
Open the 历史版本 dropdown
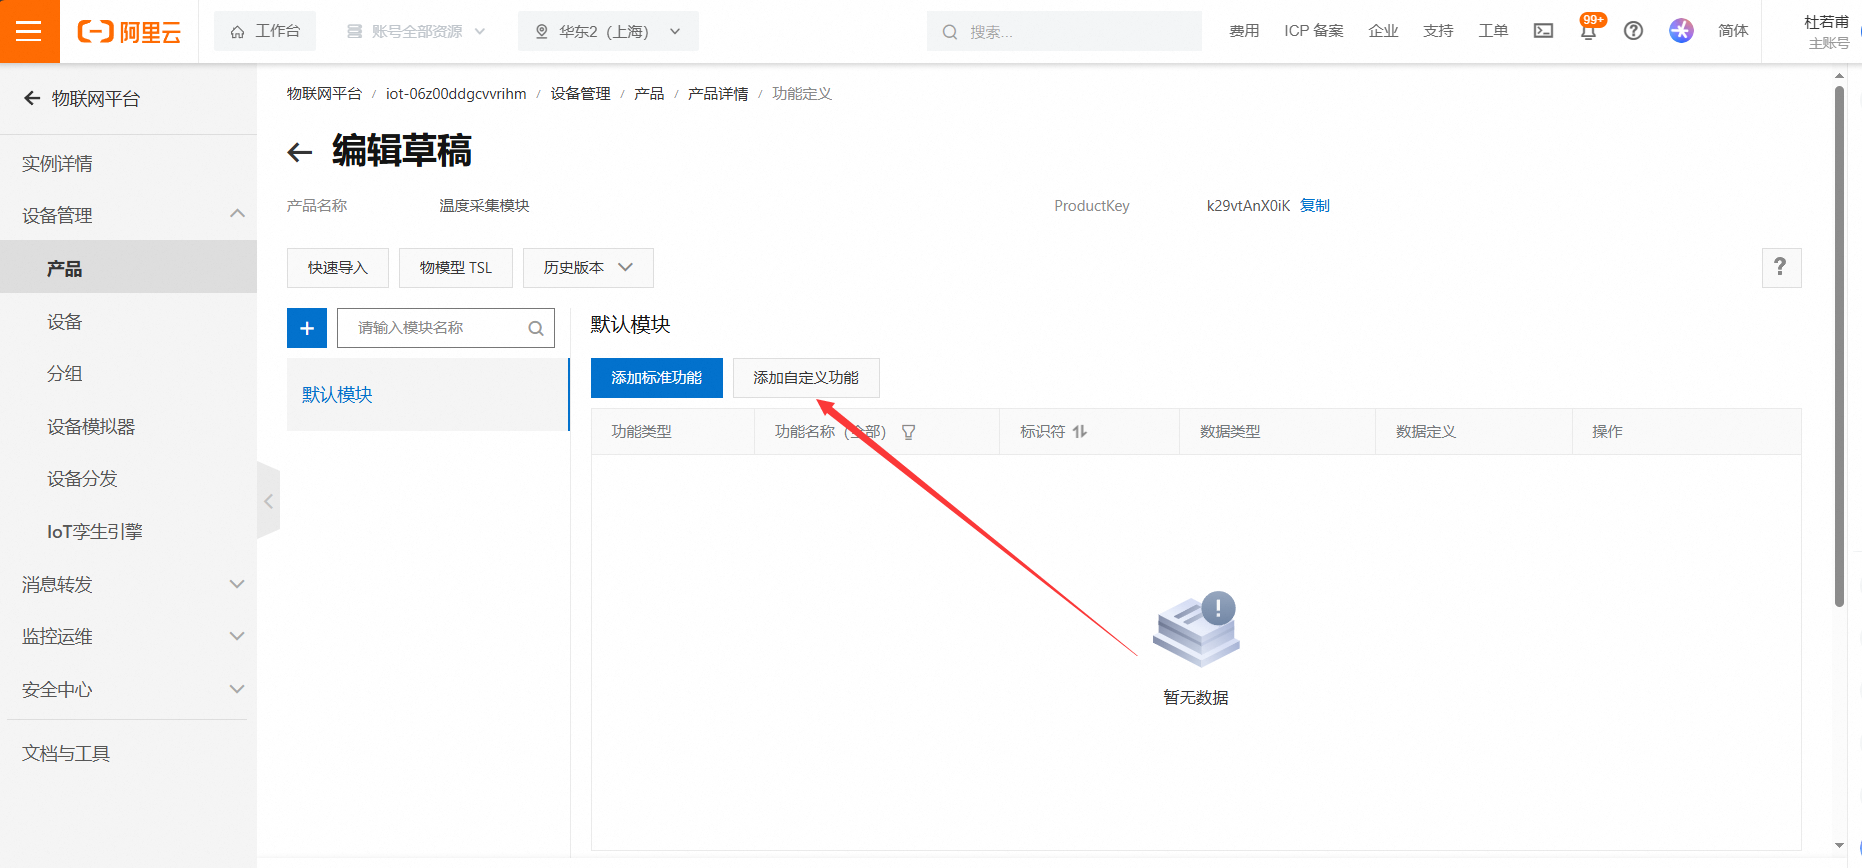(588, 268)
